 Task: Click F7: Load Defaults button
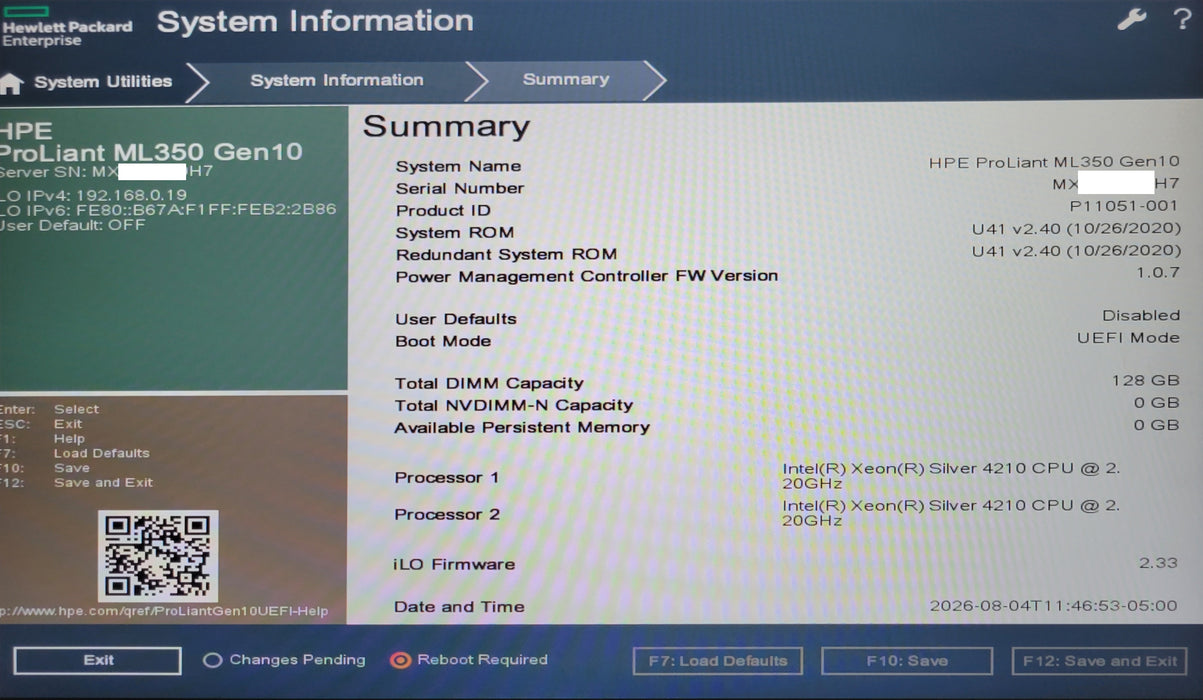pyautogui.click(x=717, y=661)
